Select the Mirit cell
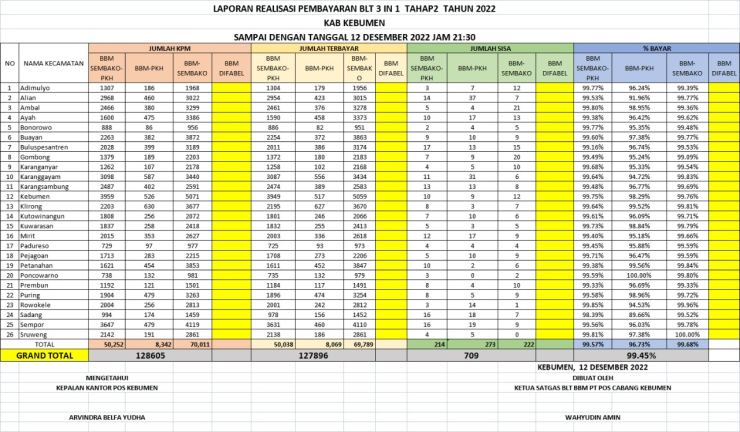The image size is (740, 432). click(53, 236)
